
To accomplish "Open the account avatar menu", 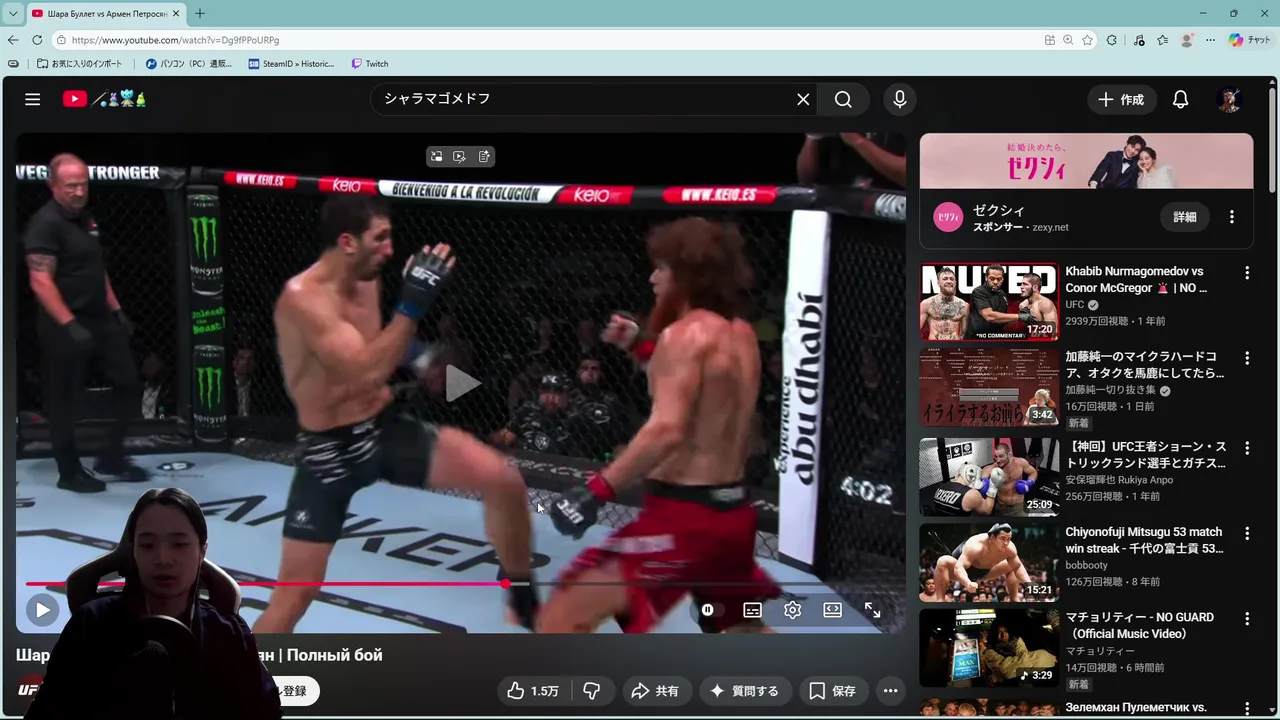I will (1229, 99).
